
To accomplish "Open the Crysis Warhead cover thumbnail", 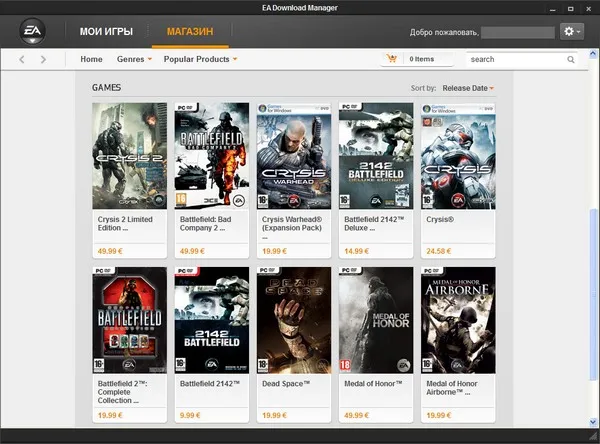I will pyautogui.click(x=294, y=155).
